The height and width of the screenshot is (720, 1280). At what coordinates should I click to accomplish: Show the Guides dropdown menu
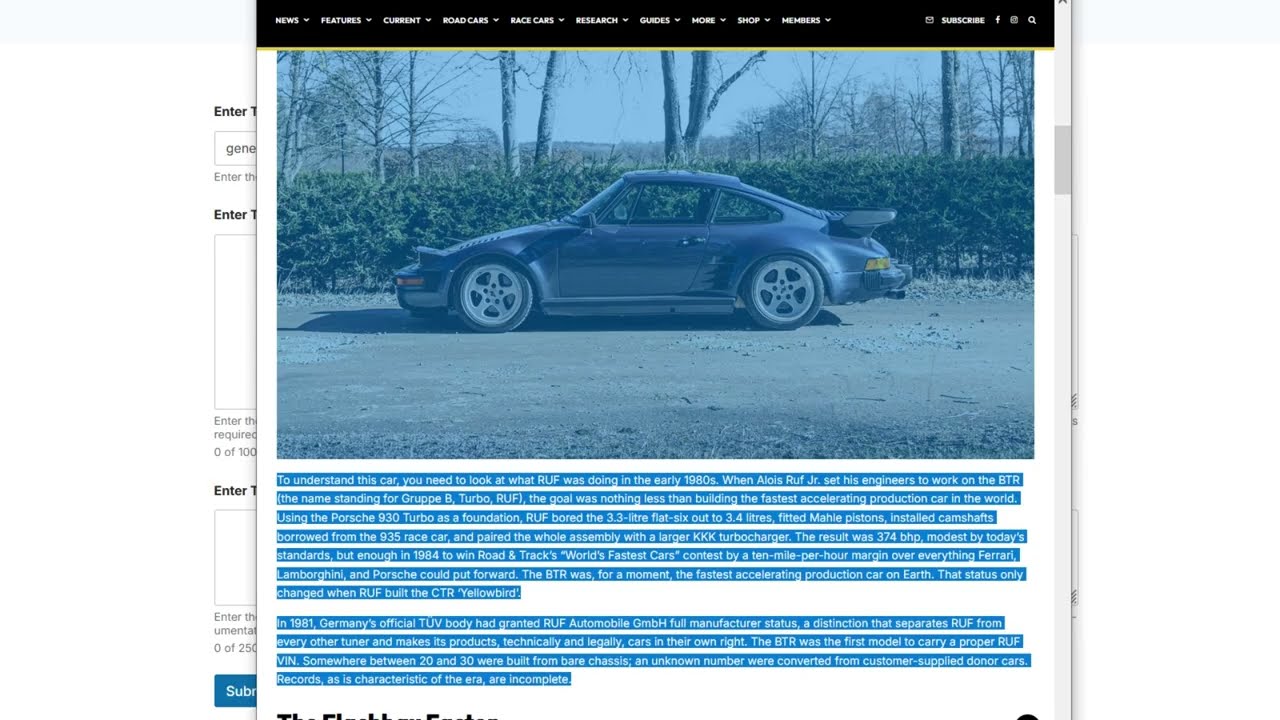pos(660,20)
